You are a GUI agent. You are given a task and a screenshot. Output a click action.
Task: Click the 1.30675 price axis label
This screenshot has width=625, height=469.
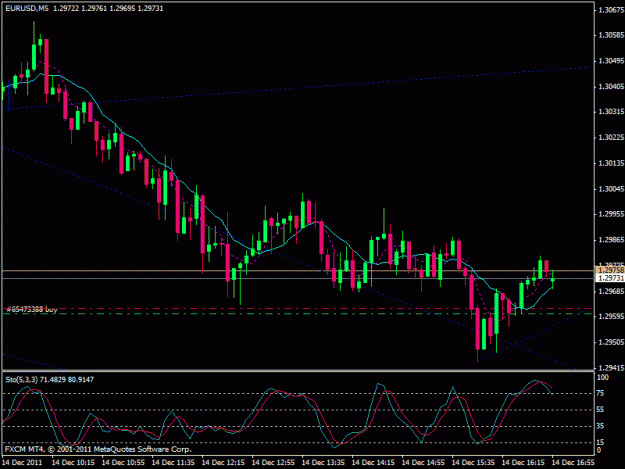[611, 10]
